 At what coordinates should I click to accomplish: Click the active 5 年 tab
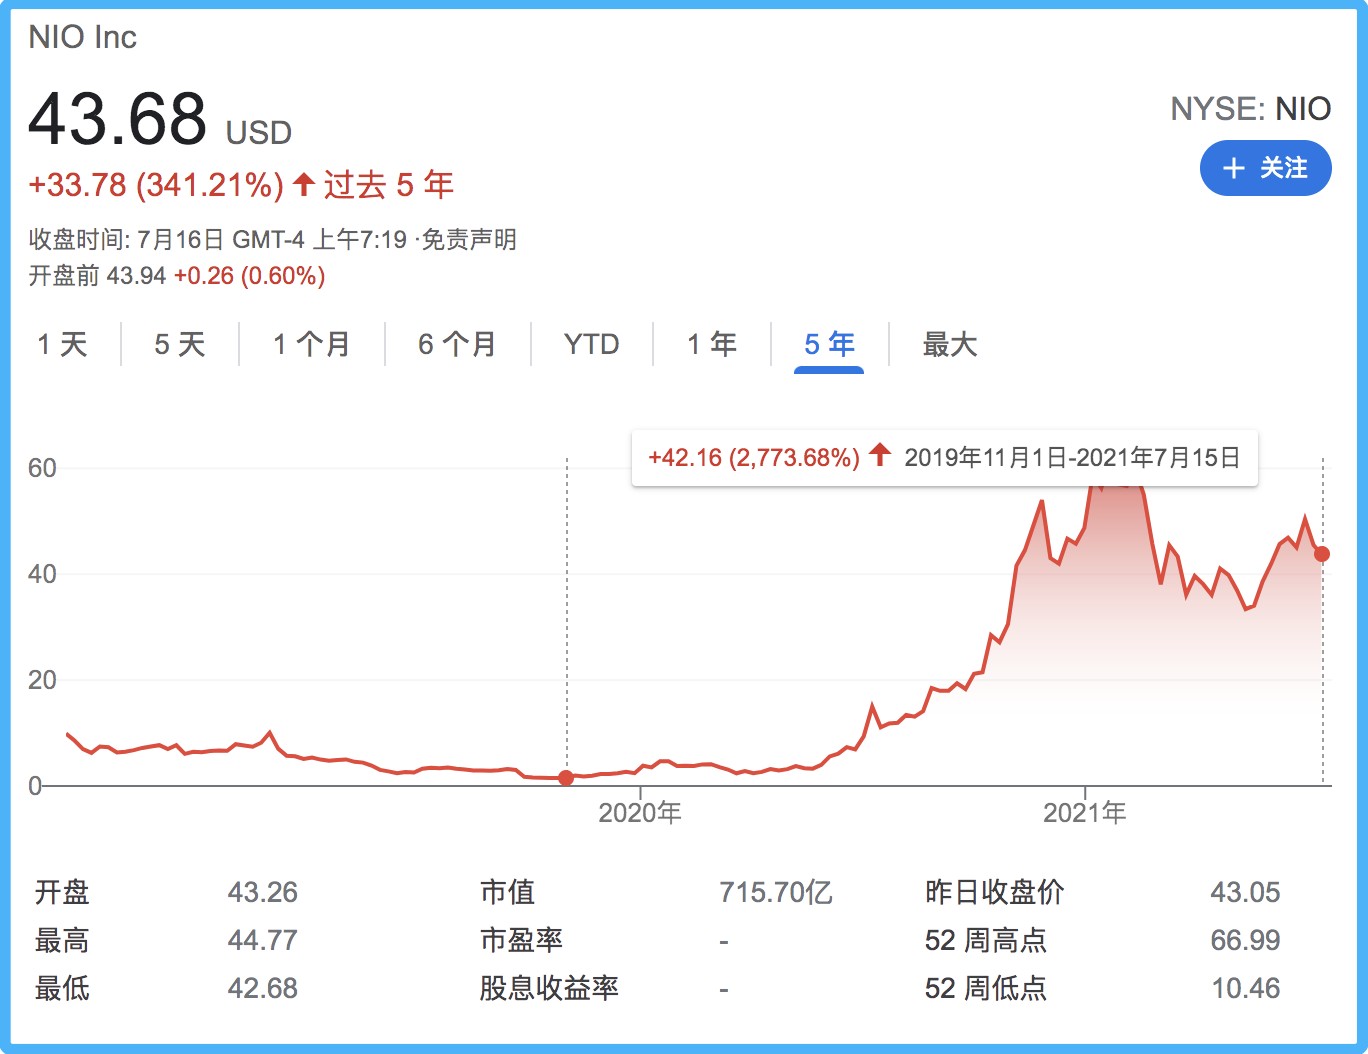click(829, 345)
